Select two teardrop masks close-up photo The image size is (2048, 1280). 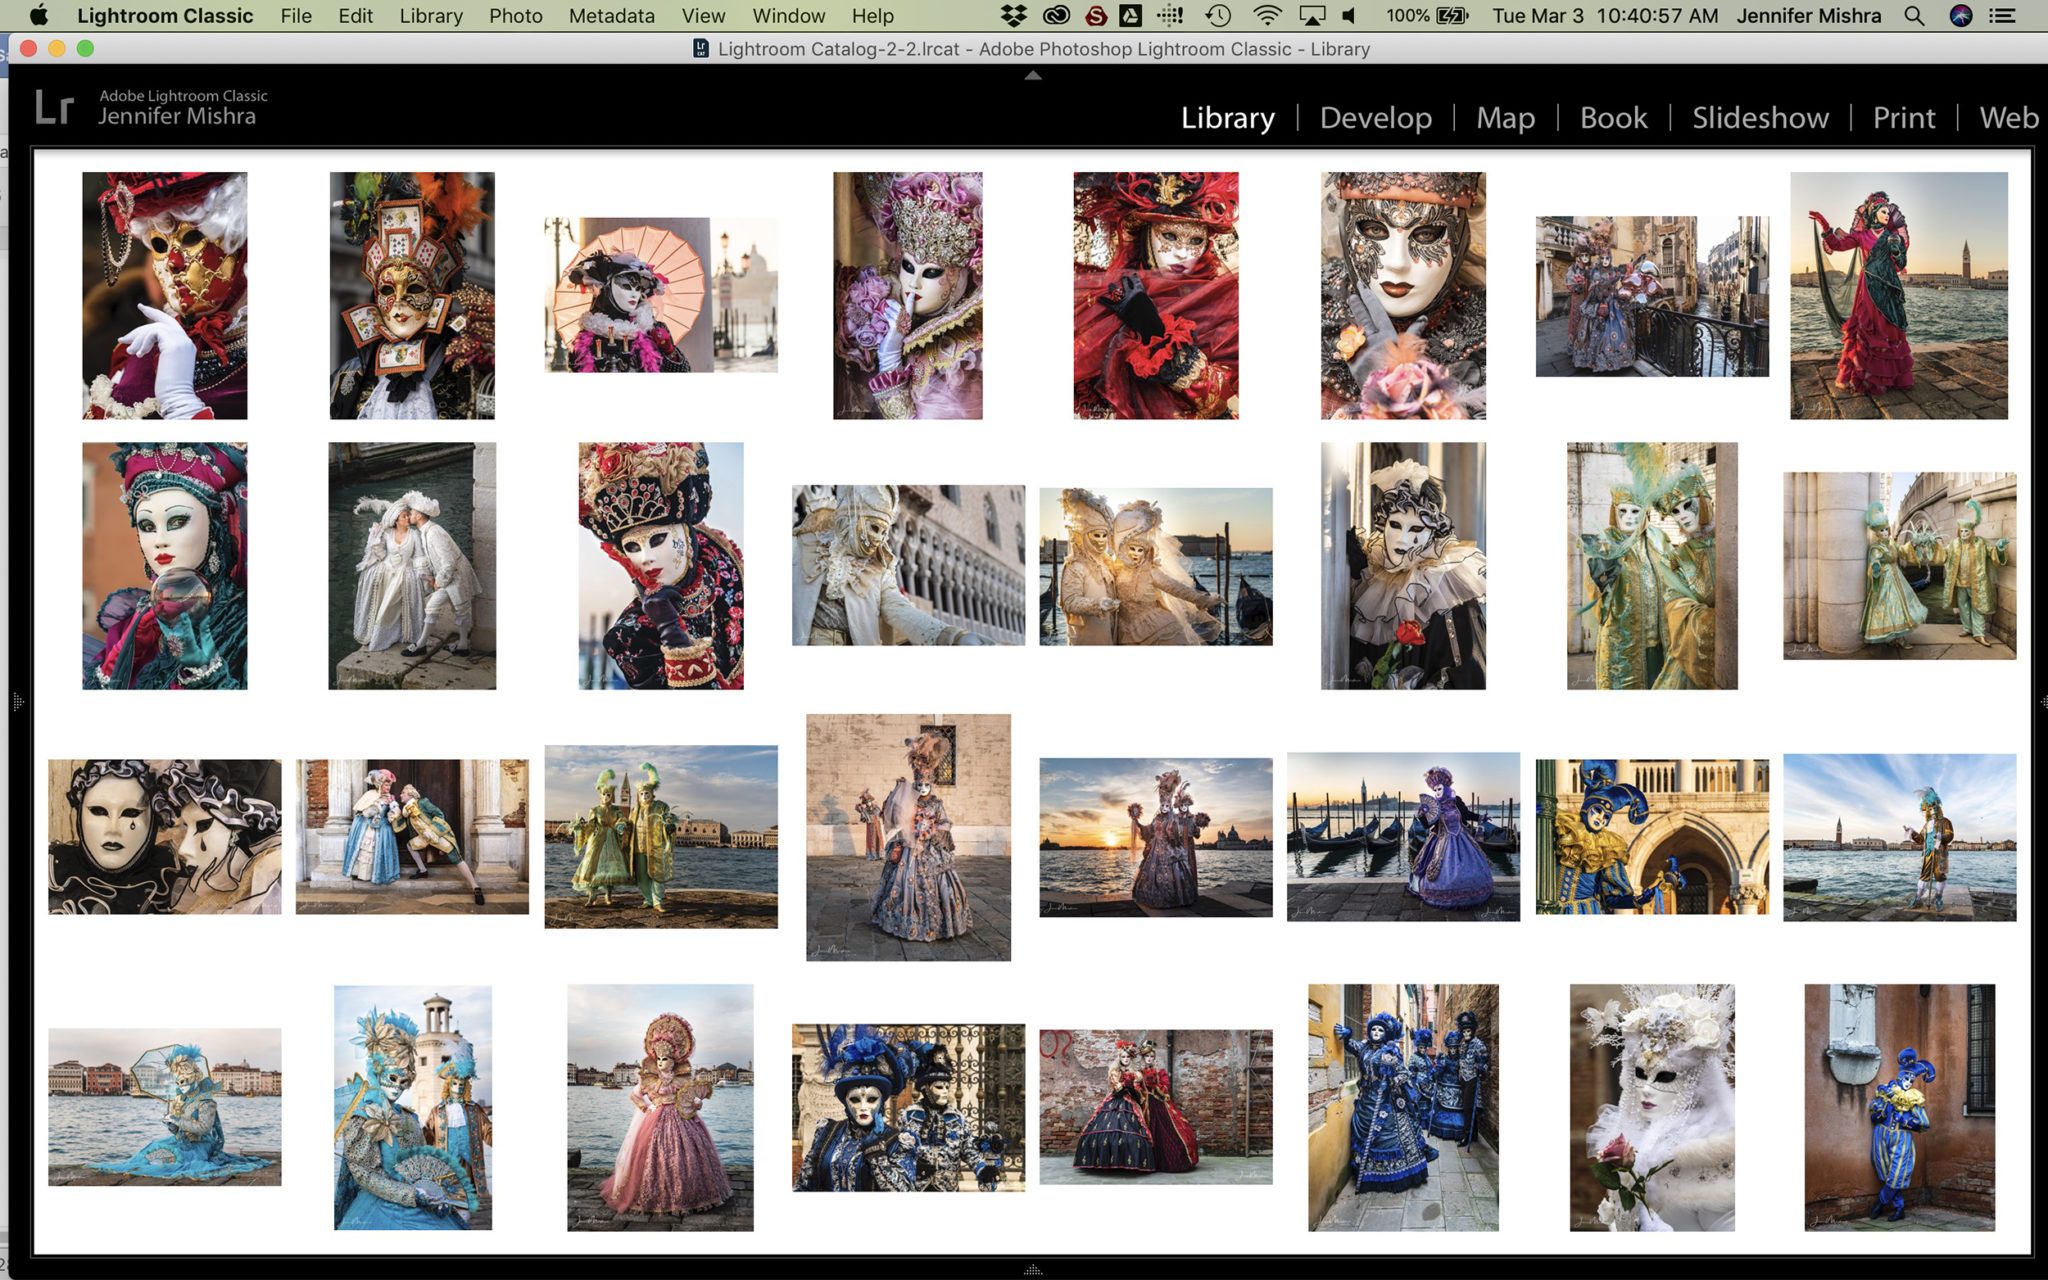pos(165,837)
